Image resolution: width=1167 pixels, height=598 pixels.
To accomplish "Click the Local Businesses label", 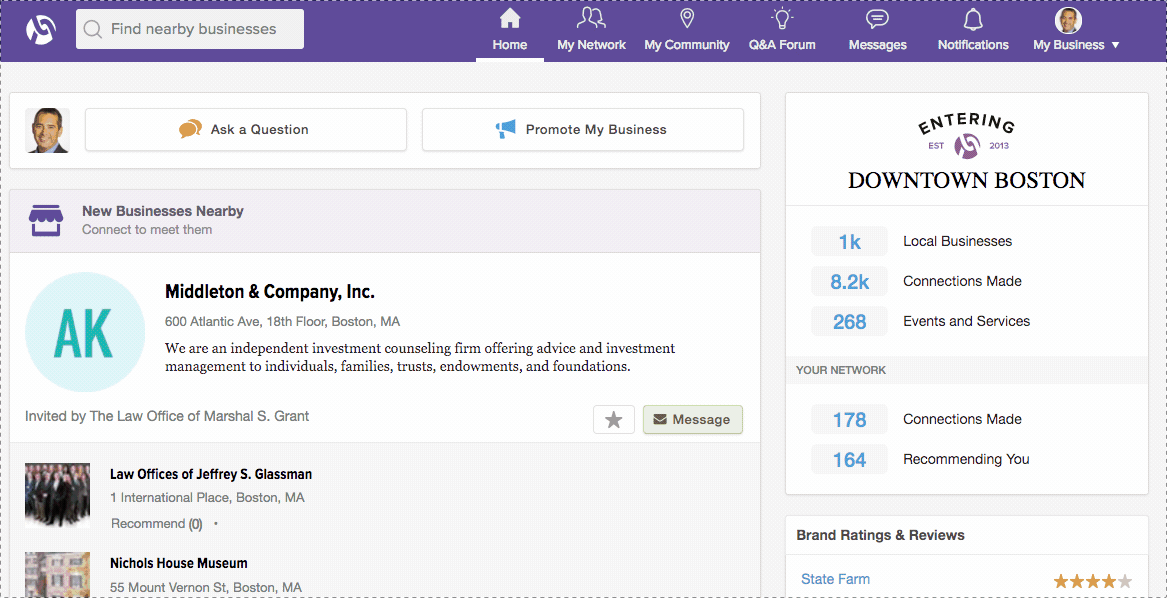I will pos(957,241).
